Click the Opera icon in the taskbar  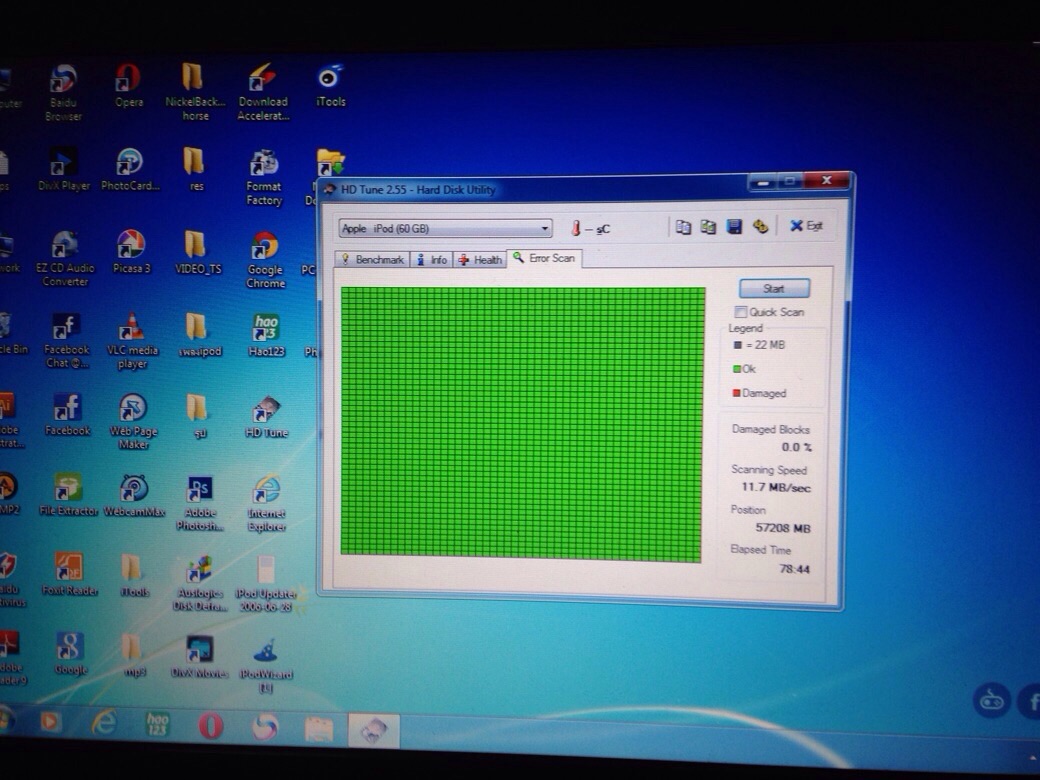tap(210, 724)
